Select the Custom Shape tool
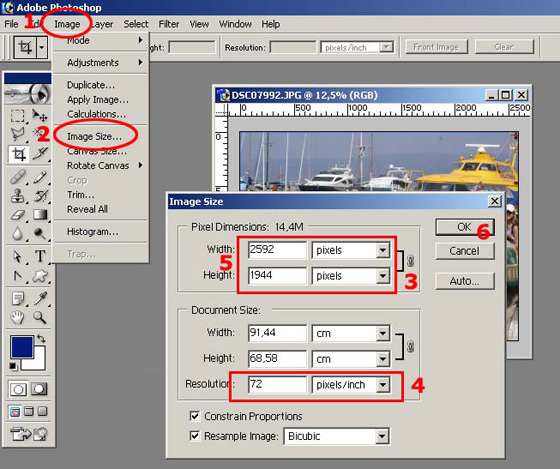Image resolution: width=560 pixels, height=469 pixels. [x=40, y=276]
